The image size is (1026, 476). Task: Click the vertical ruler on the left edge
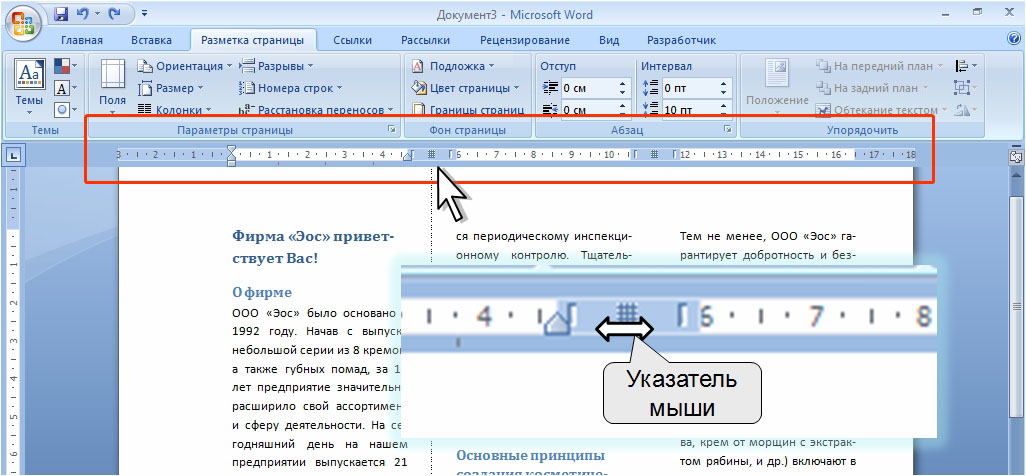(12, 321)
